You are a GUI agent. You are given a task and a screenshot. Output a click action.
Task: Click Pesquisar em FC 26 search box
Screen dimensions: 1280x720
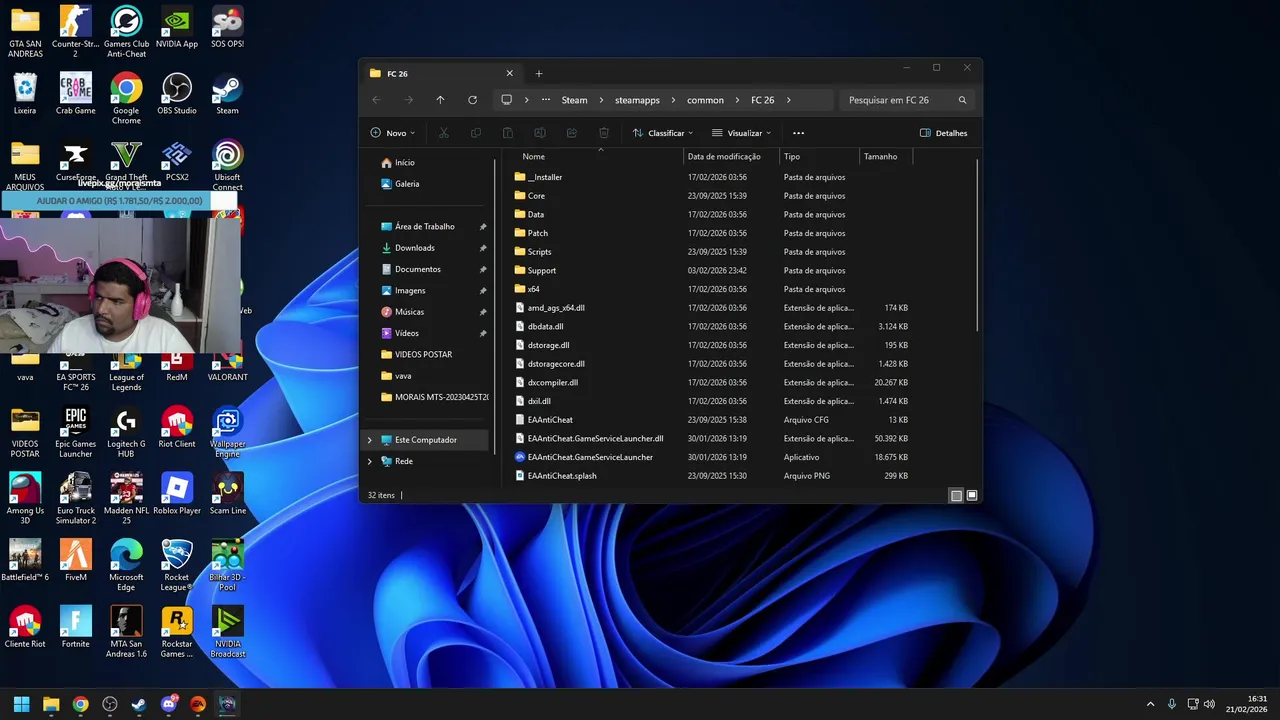click(907, 100)
